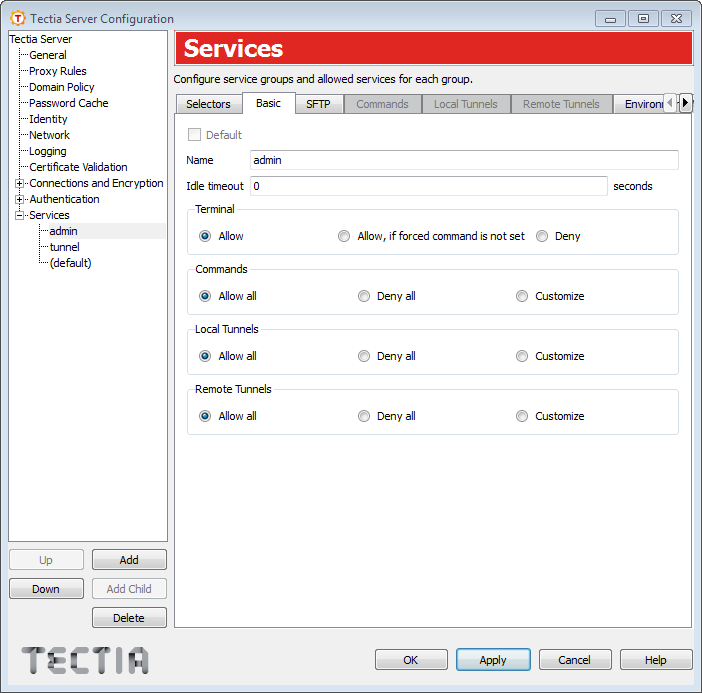This screenshot has width=702, height=693.
Task: Select Connections and Encryption tree item
Action: click(x=96, y=183)
